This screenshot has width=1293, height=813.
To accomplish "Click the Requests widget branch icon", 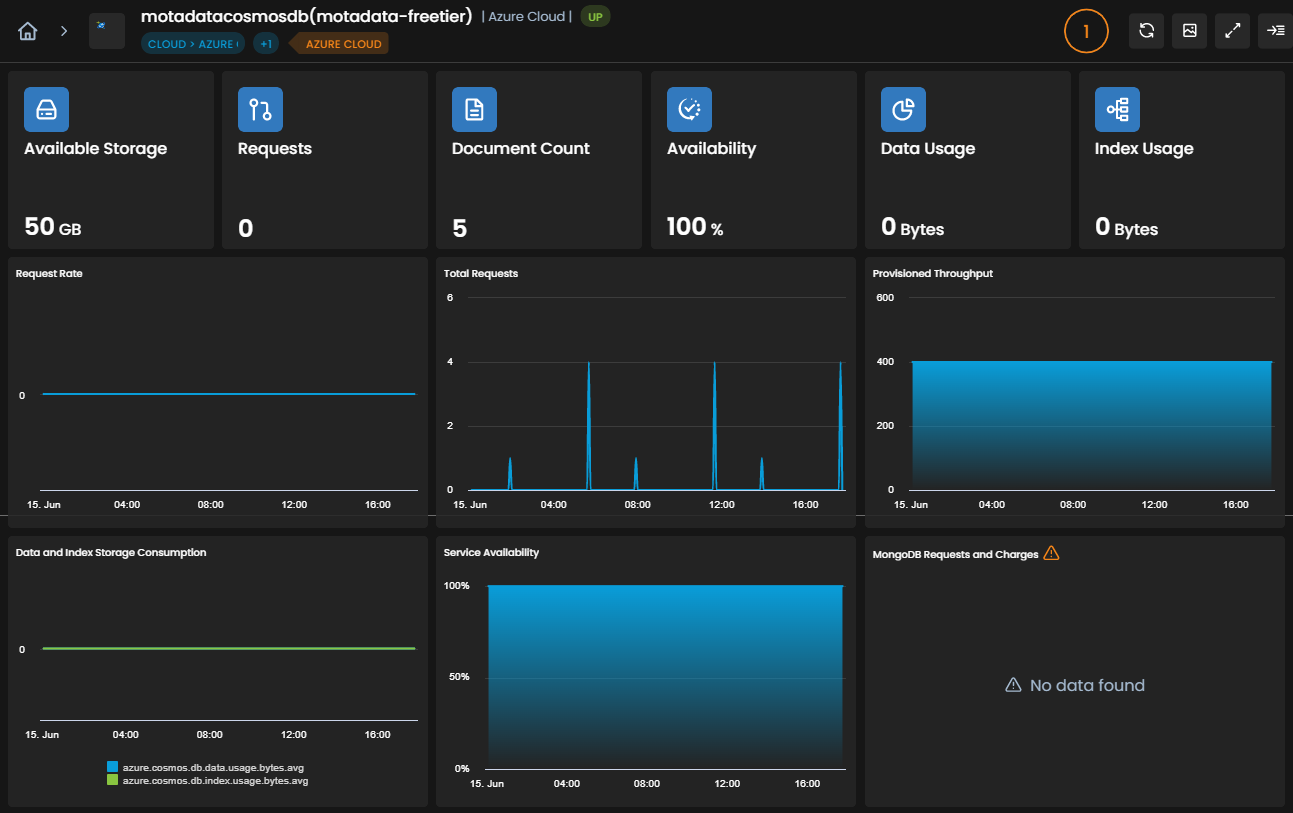I will point(260,110).
